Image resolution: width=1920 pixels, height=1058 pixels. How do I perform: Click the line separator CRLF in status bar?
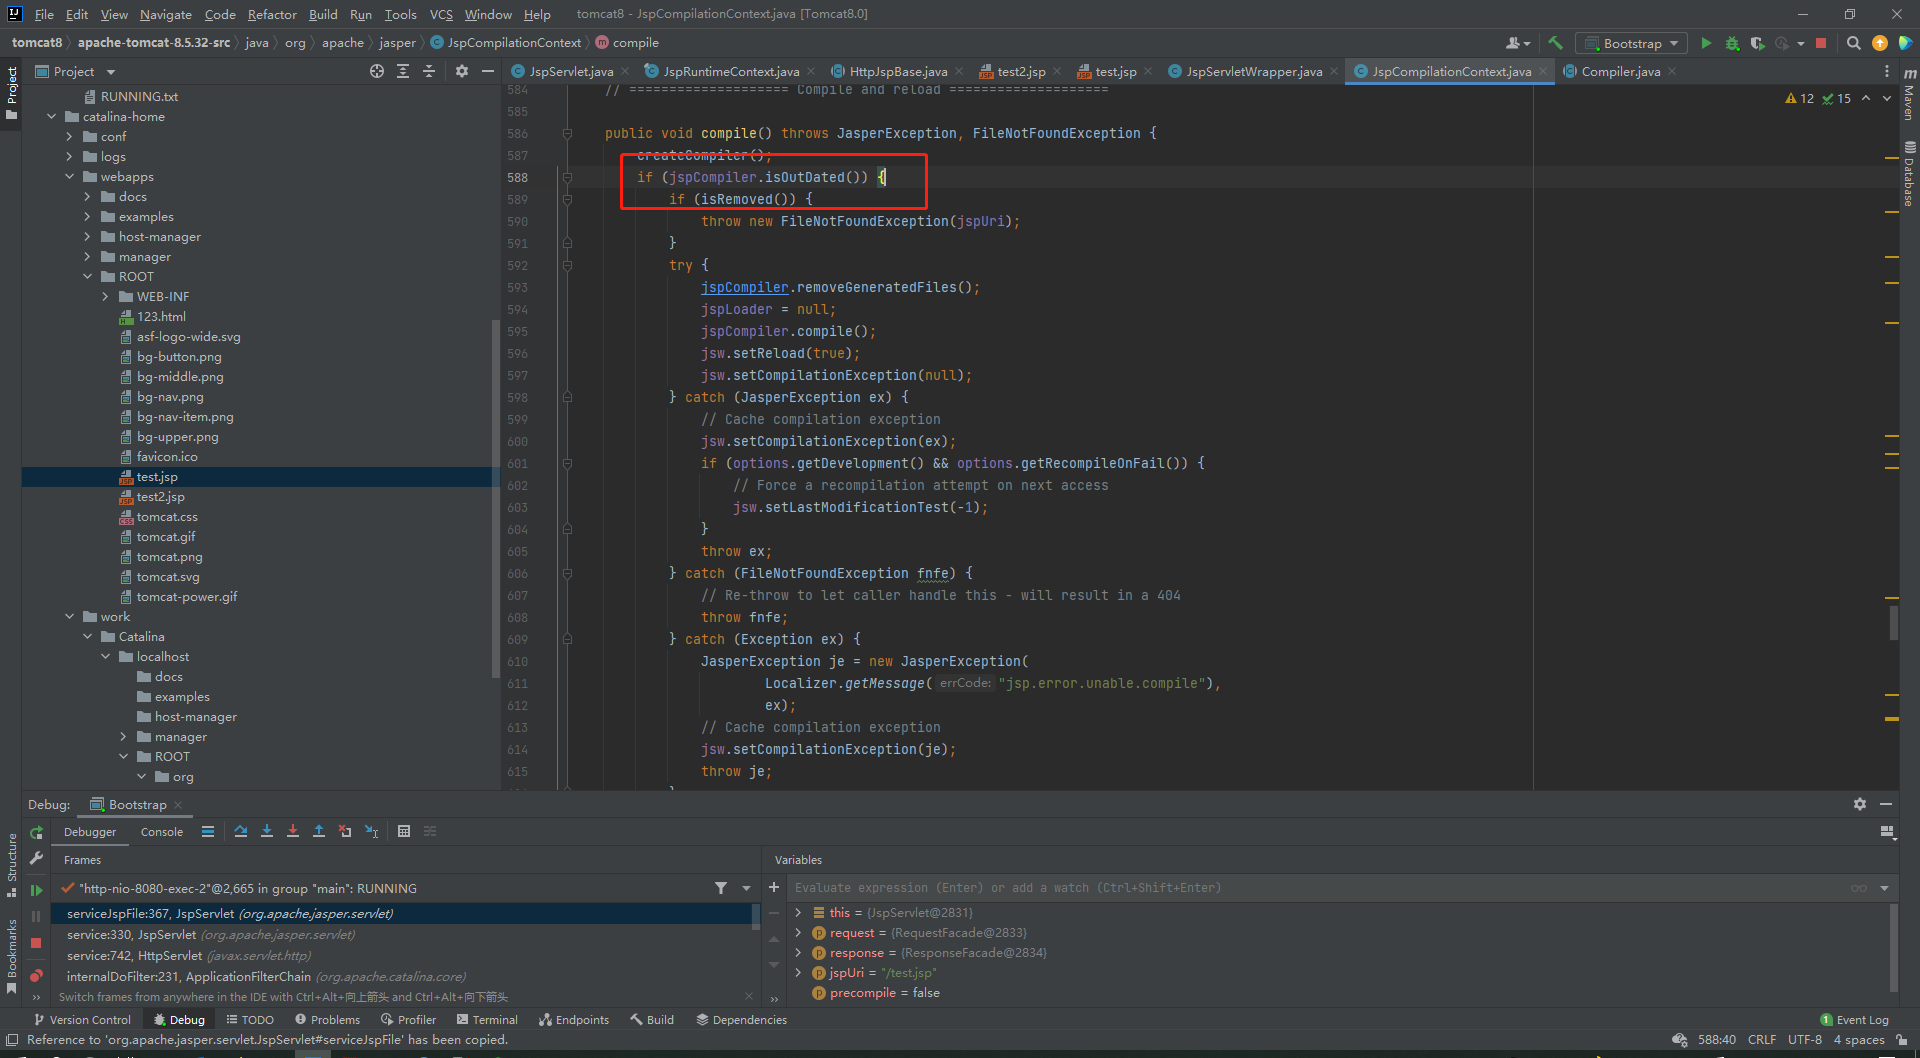[x=1761, y=1040]
